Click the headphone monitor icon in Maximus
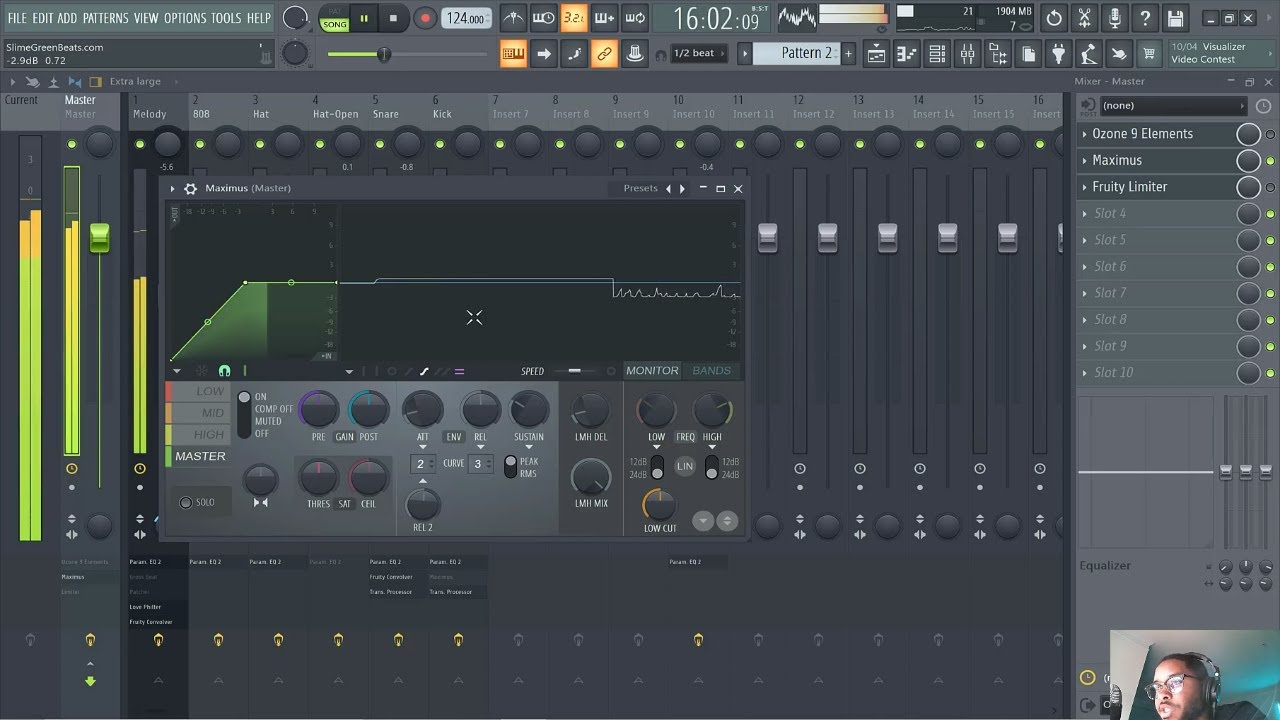 coord(224,371)
